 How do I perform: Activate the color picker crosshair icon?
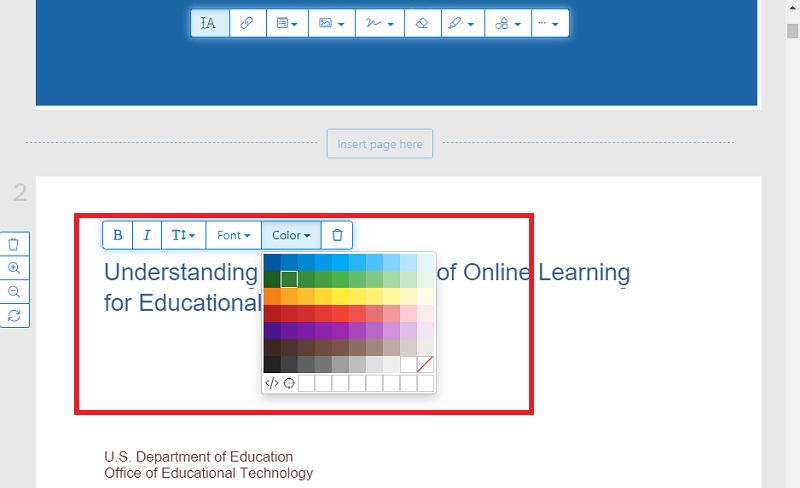pyautogui.click(x=289, y=383)
